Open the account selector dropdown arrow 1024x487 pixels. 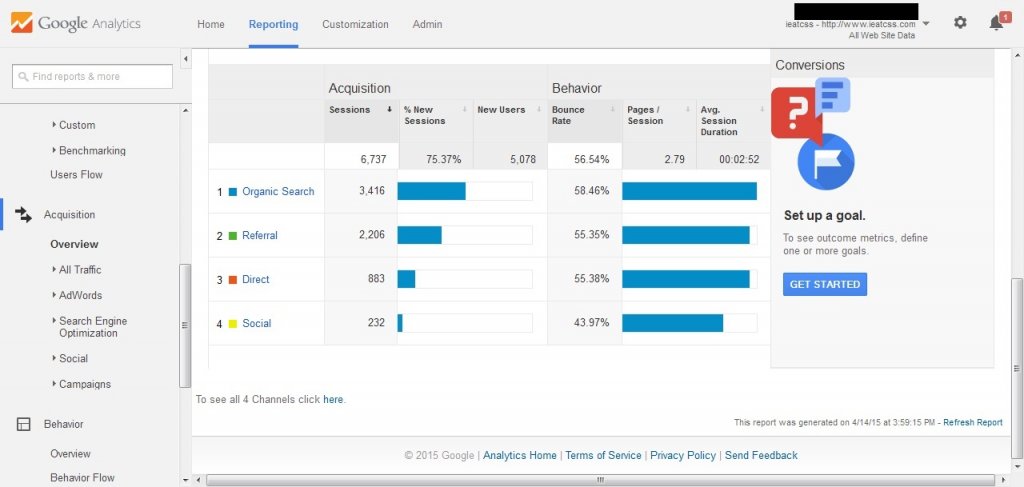point(926,24)
